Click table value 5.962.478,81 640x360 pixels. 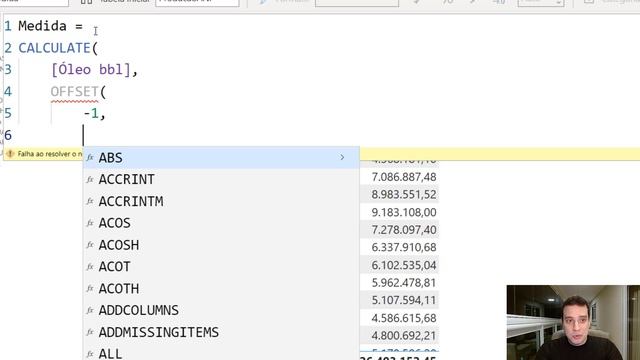point(404,283)
